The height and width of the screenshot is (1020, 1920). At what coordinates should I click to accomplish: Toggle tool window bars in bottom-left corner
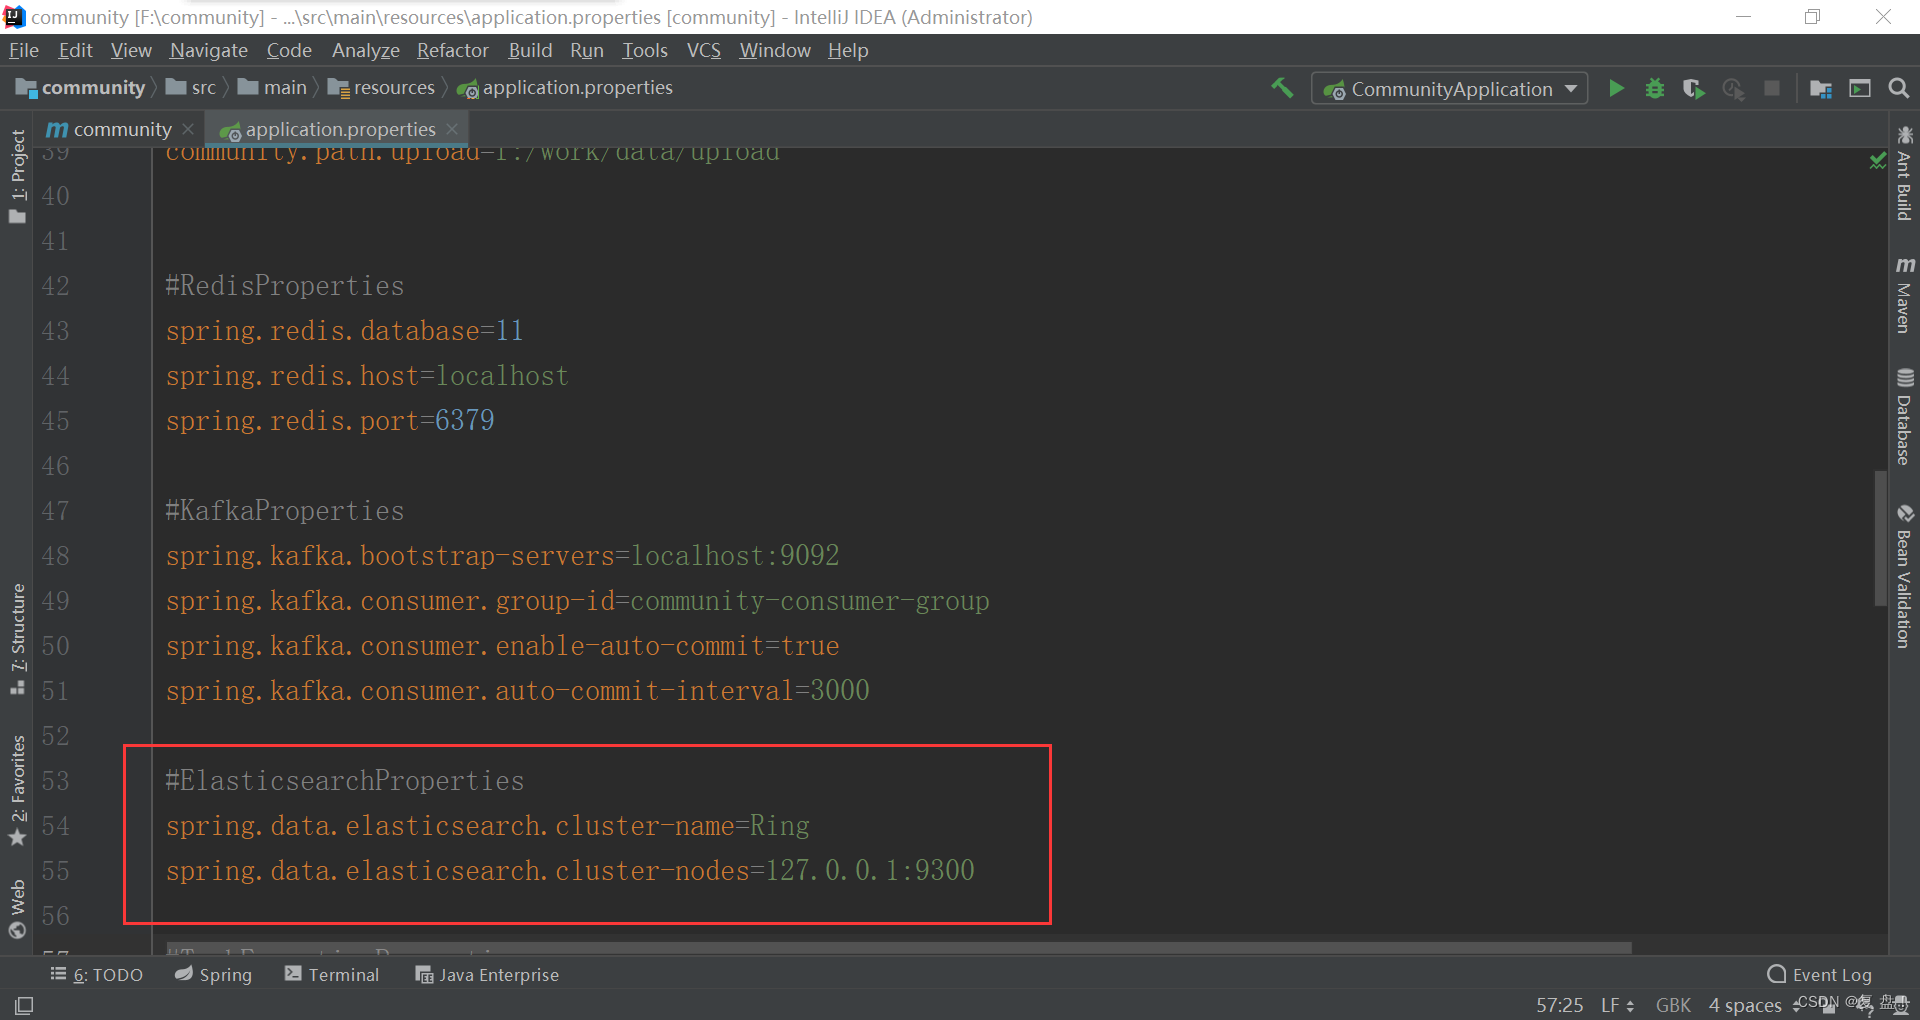coord(24,1005)
